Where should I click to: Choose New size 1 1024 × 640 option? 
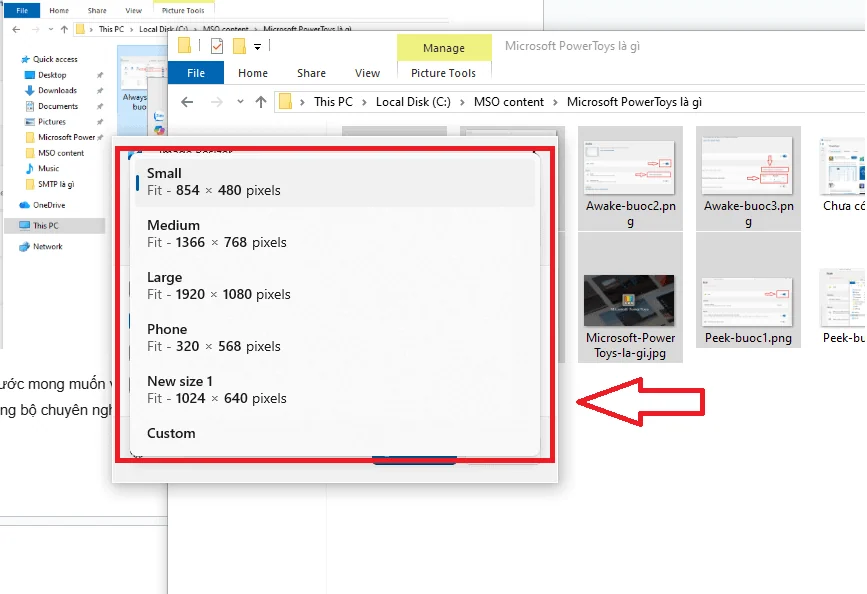pyautogui.click(x=335, y=390)
